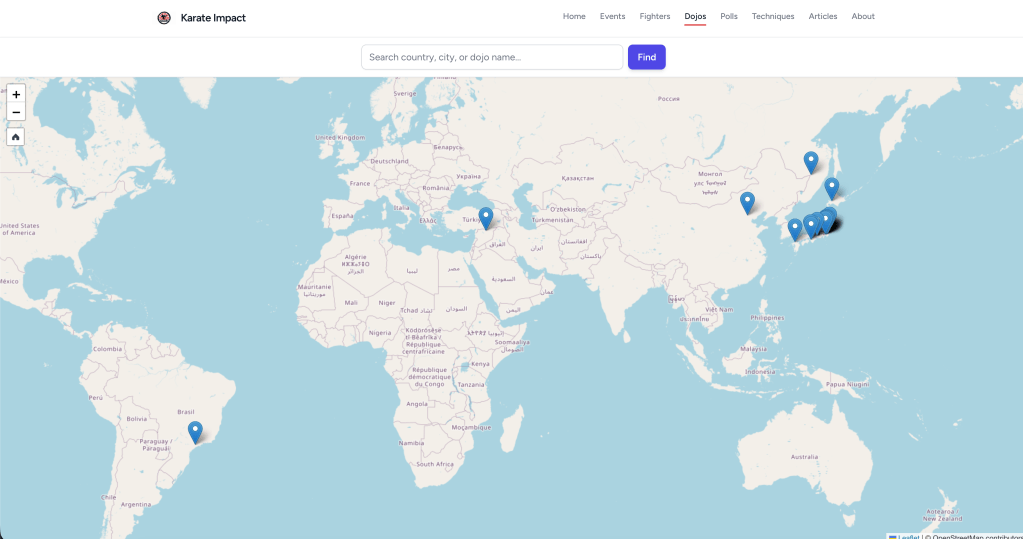Image resolution: width=1023 pixels, height=539 pixels.
Task: Navigate to the Fighters section
Action: (655, 17)
